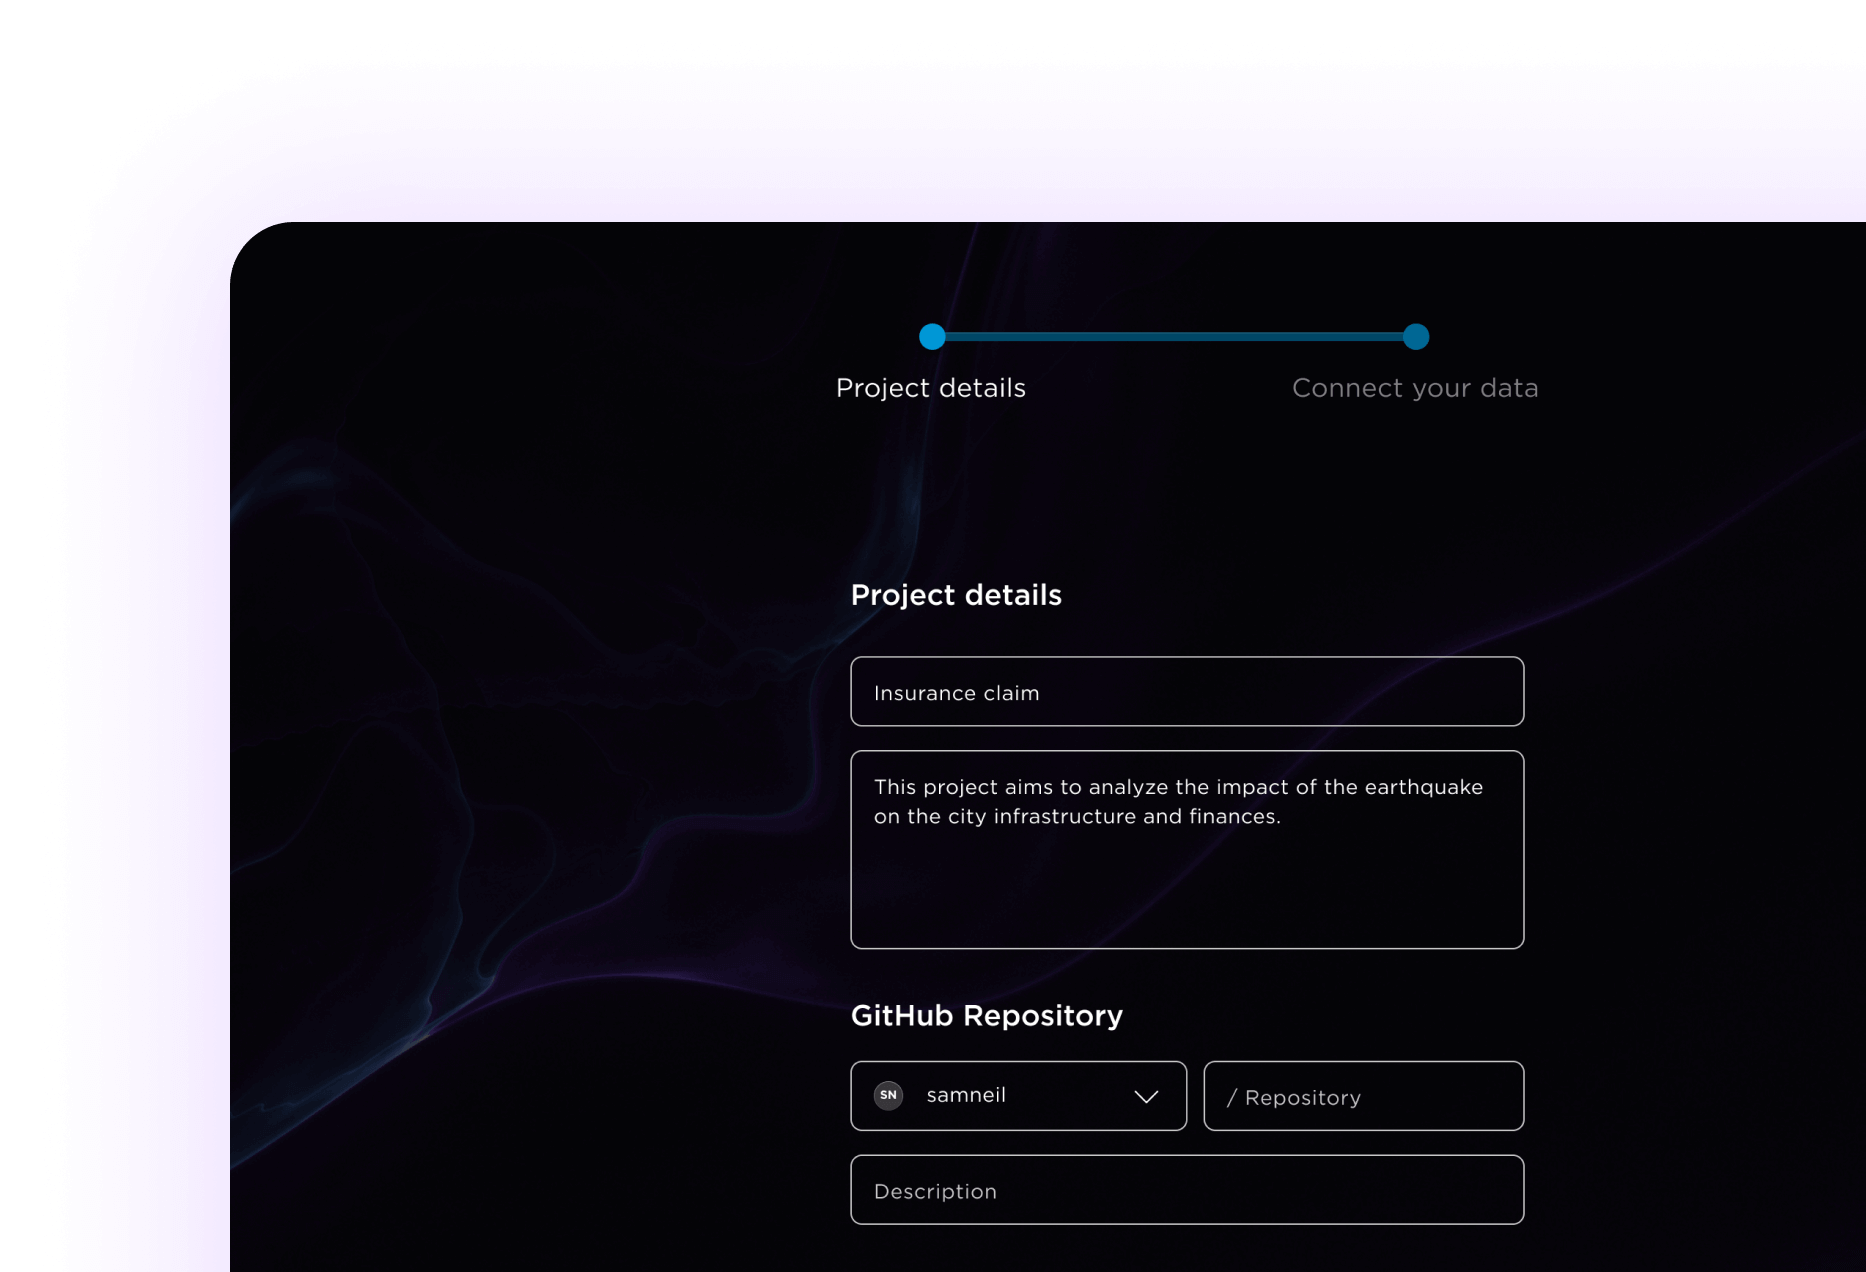The image size is (1866, 1272).
Task: Expand the chevron arrow on the samneil selector
Action: (x=1146, y=1096)
